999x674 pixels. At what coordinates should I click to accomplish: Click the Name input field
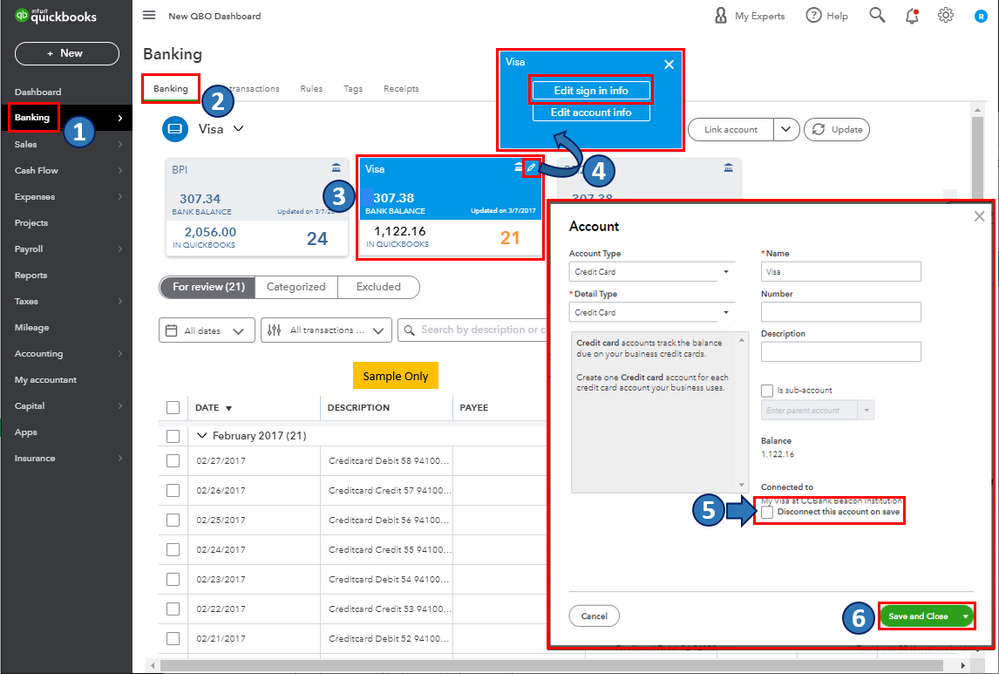(x=840, y=272)
